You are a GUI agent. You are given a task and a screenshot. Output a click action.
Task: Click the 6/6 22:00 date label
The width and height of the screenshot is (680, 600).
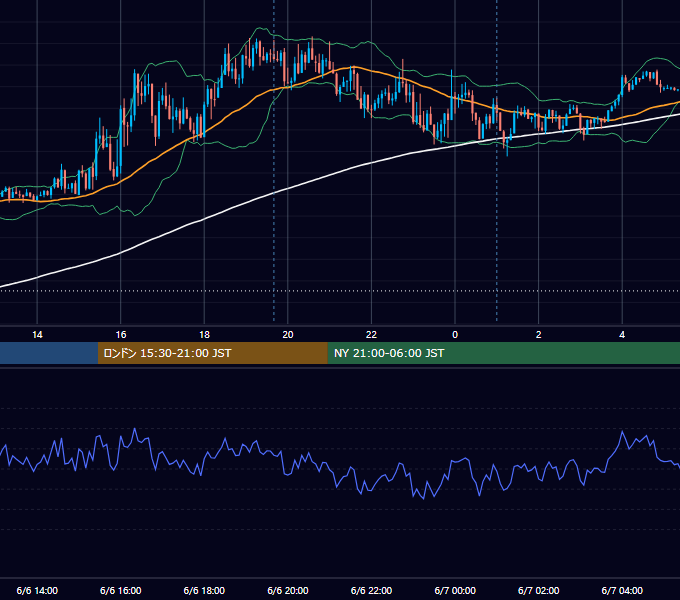[x=371, y=590]
